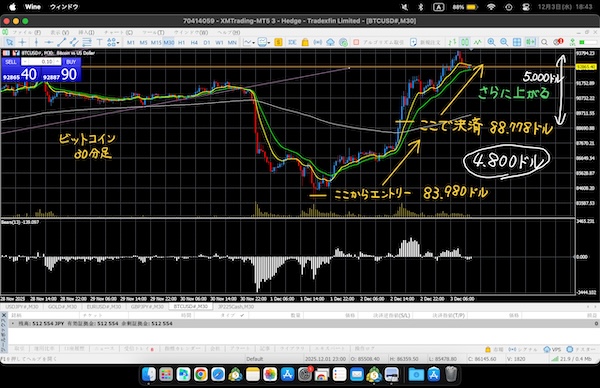Image resolution: width=600 pixels, height=388 pixels.
Task: Switch to the GBPJPY#,M30 chart tab
Action: [147, 307]
